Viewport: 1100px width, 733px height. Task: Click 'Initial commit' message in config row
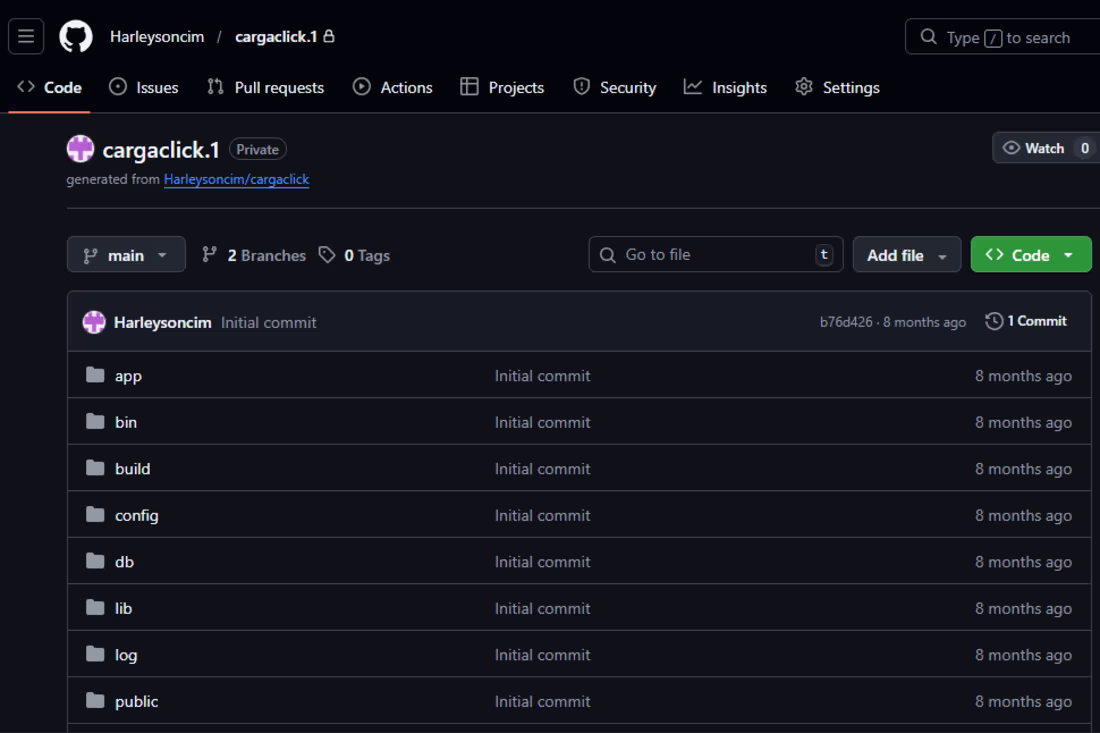pos(542,516)
